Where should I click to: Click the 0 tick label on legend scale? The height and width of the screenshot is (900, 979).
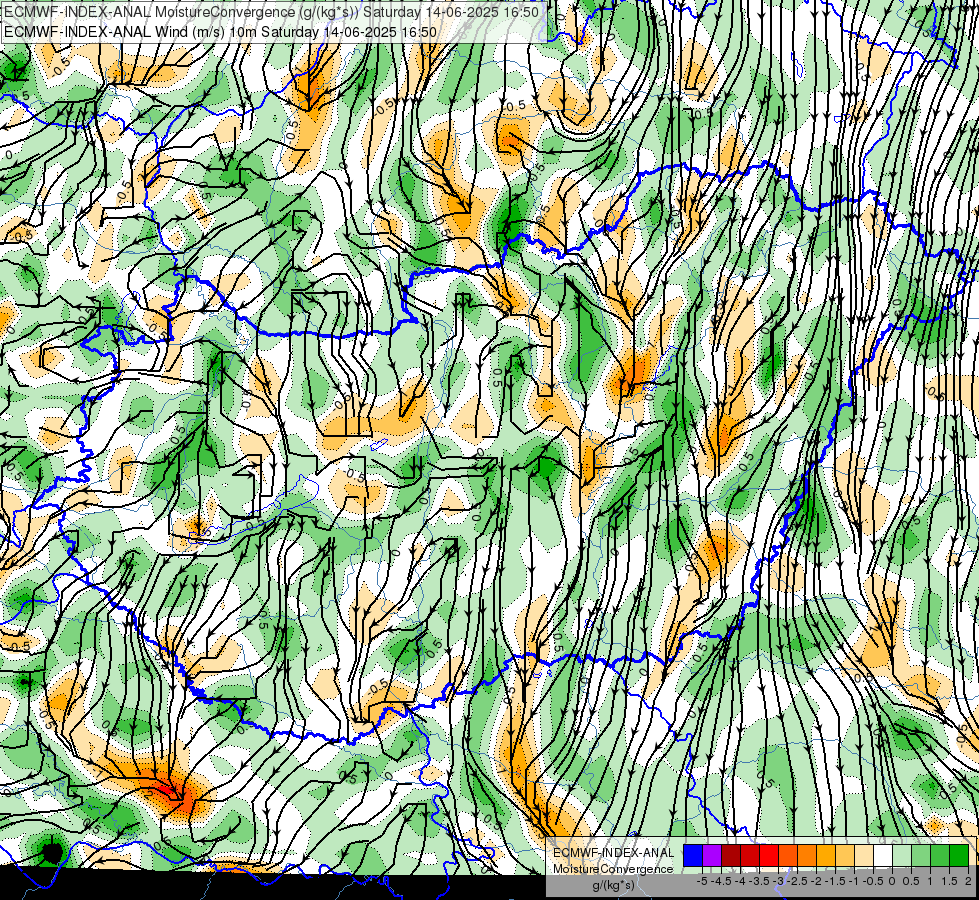tap(892, 881)
